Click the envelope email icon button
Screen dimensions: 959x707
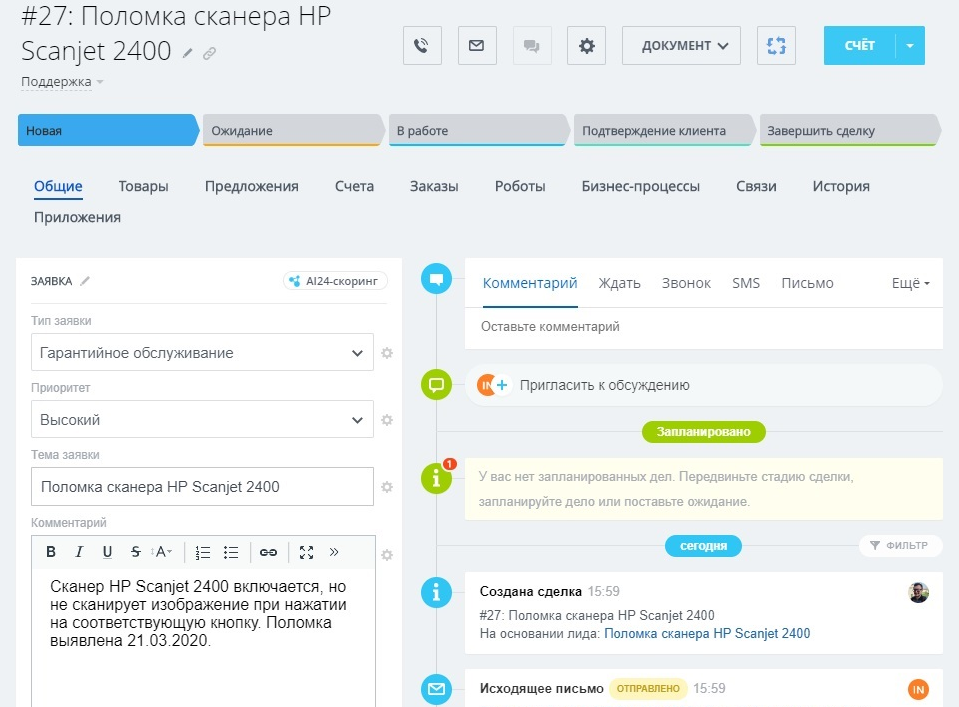(x=477, y=45)
